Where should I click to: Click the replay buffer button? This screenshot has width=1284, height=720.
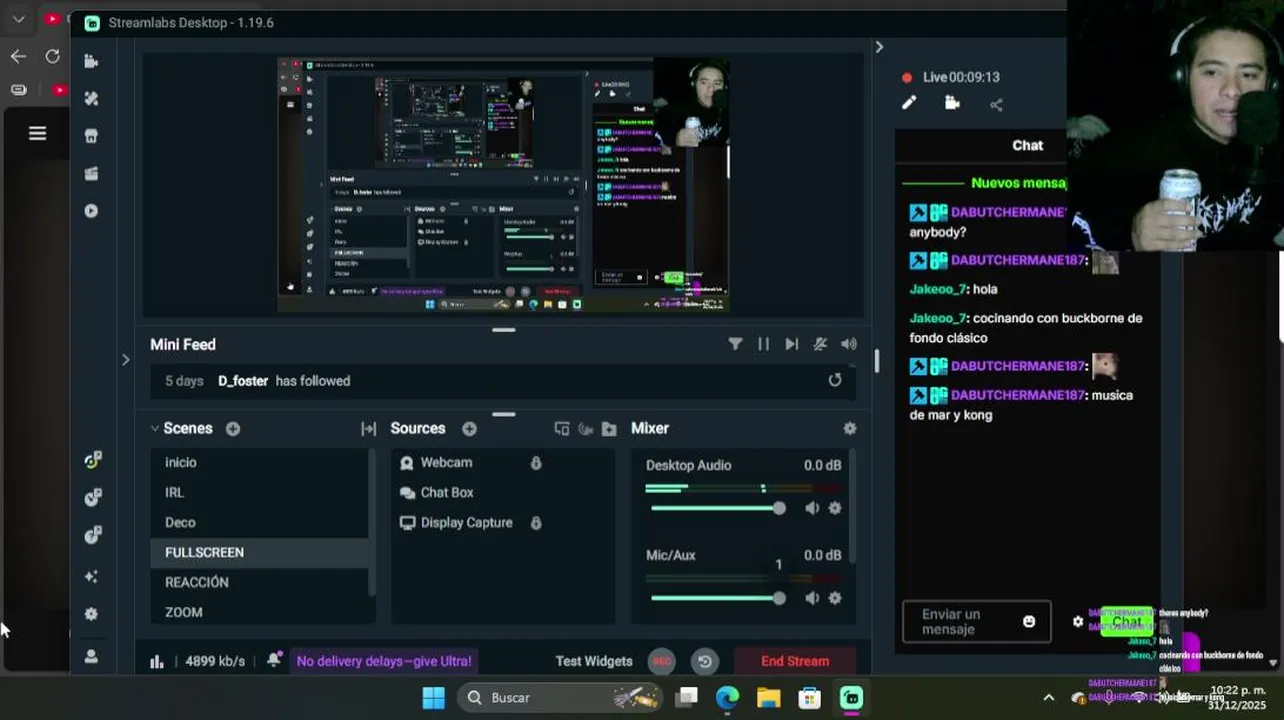705,661
